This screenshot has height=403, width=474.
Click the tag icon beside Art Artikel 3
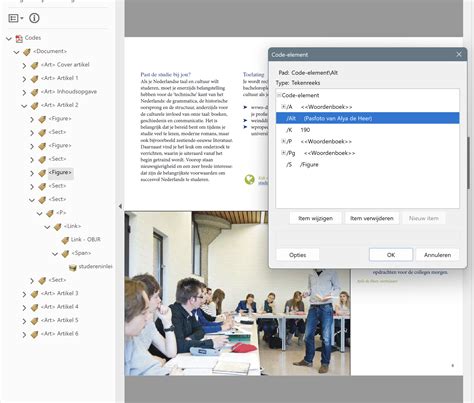(34, 294)
